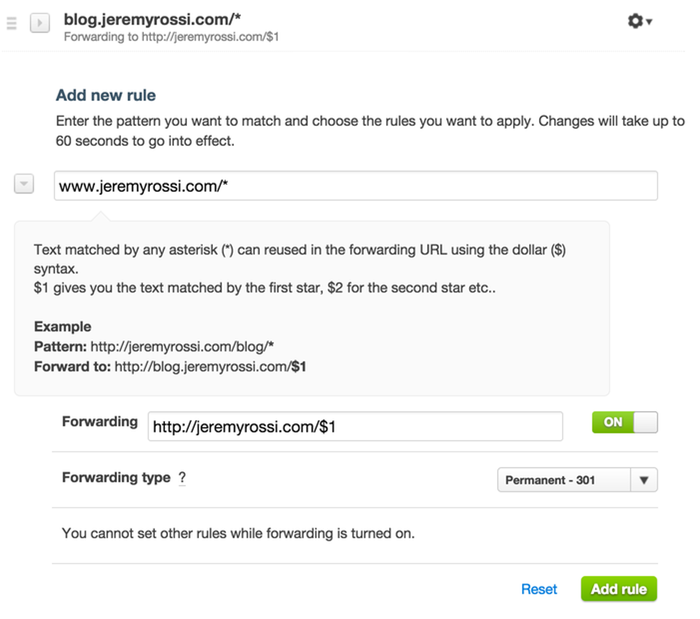Click the blog.jeremyrossi.com/* rule title
The height and width of the screenshot is (619, 700).
(x=152, y=19)
